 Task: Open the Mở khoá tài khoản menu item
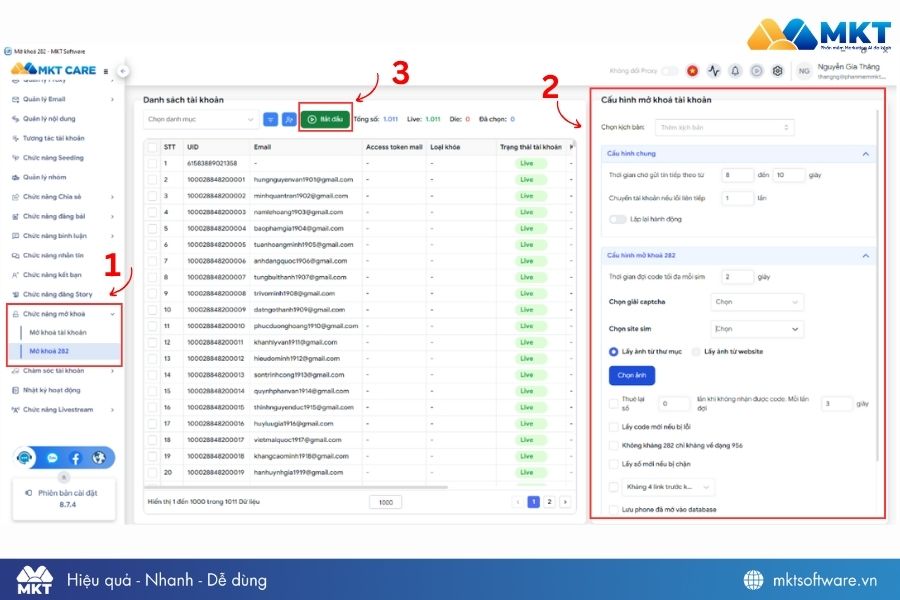pos(58,332)
